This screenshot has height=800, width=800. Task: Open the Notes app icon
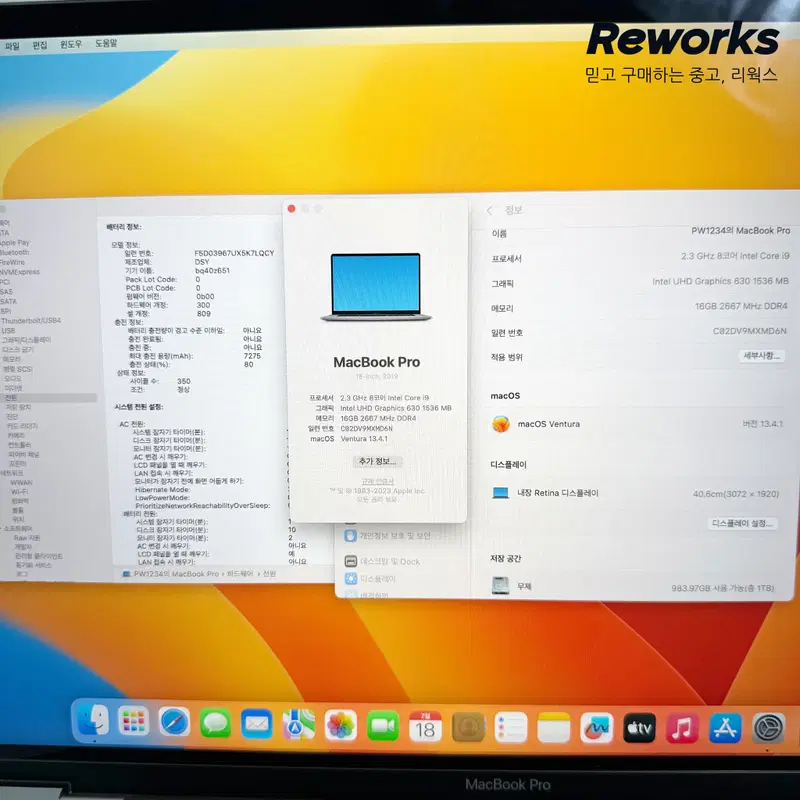[x=554, y=728]
